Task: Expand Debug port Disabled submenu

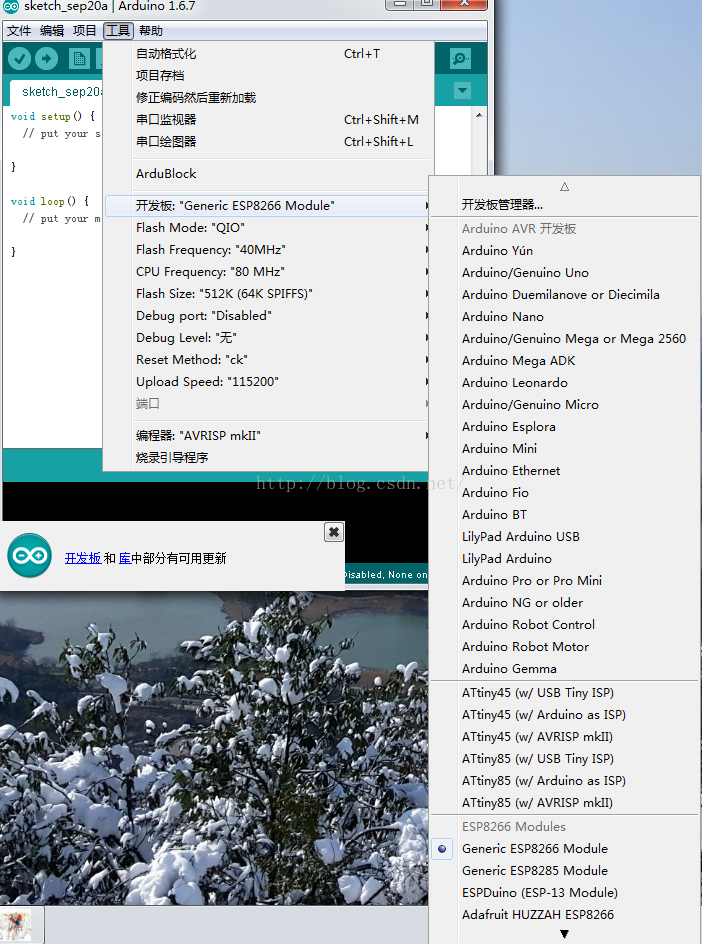Action: (x=268, y=315)
